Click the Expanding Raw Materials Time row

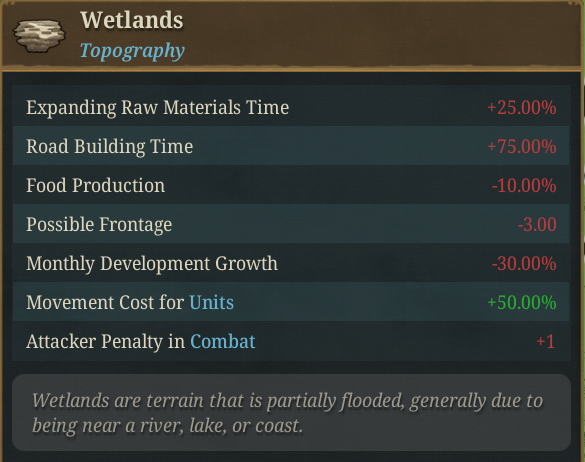tap(291, 107)
